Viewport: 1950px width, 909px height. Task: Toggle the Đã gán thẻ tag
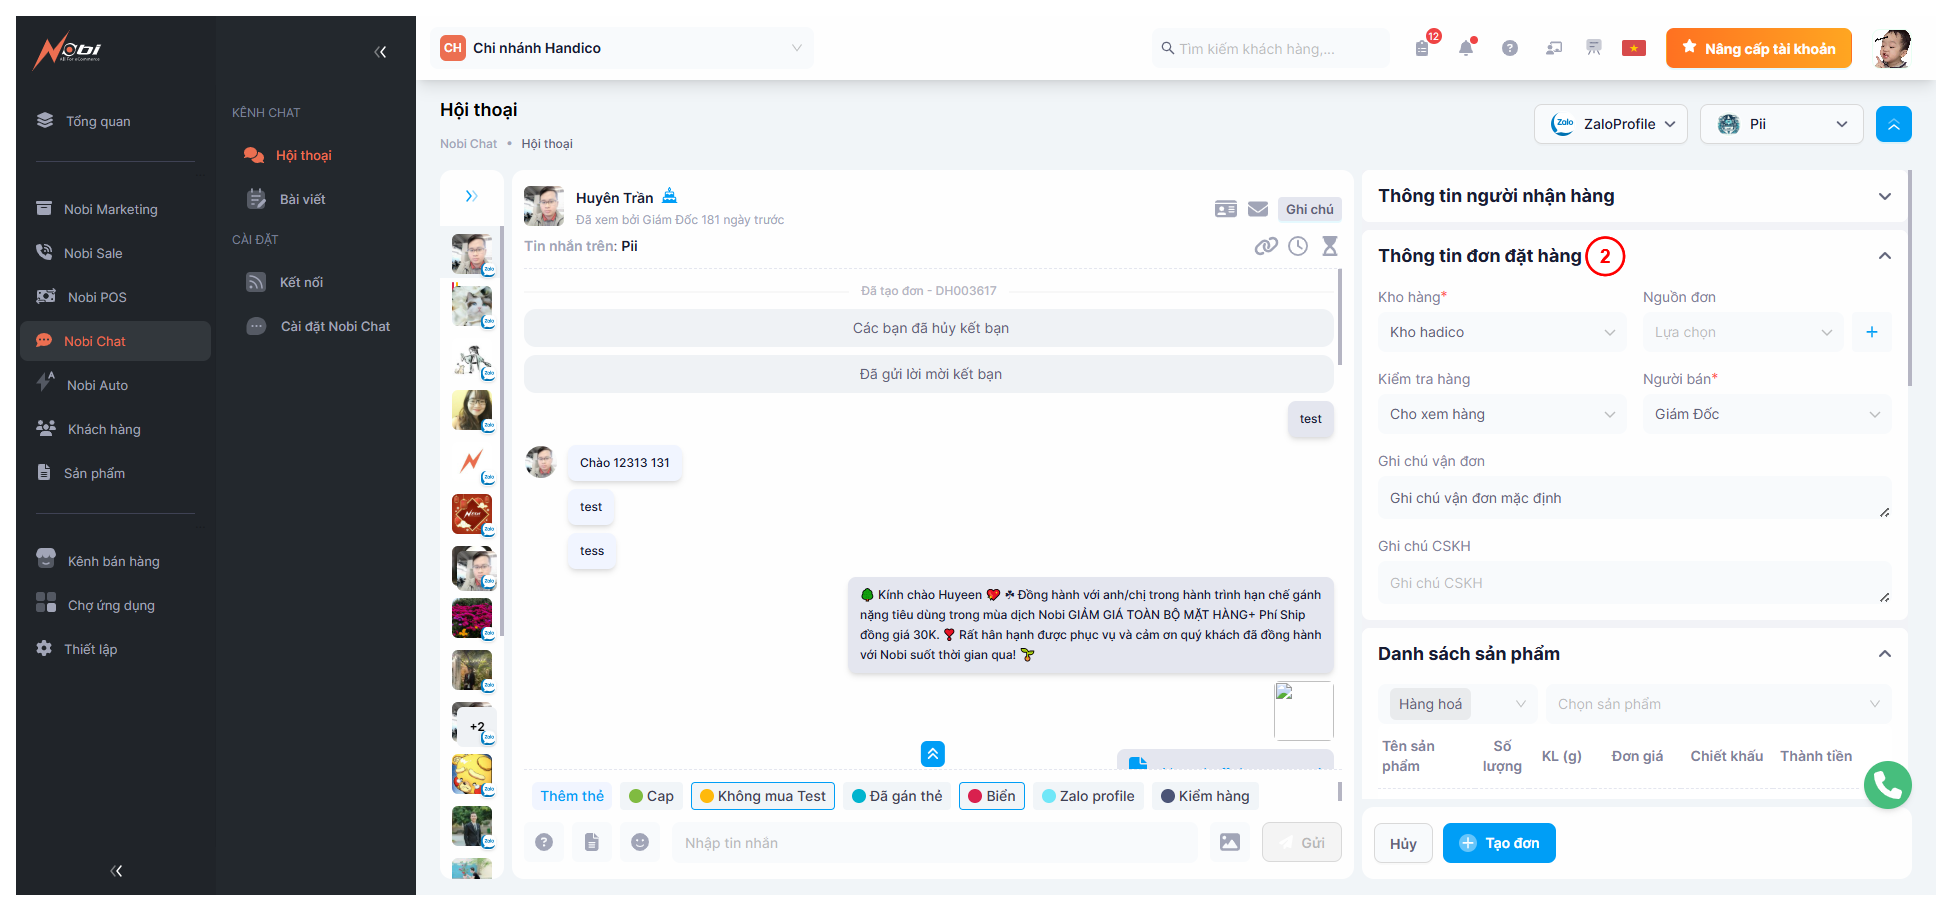897,796
